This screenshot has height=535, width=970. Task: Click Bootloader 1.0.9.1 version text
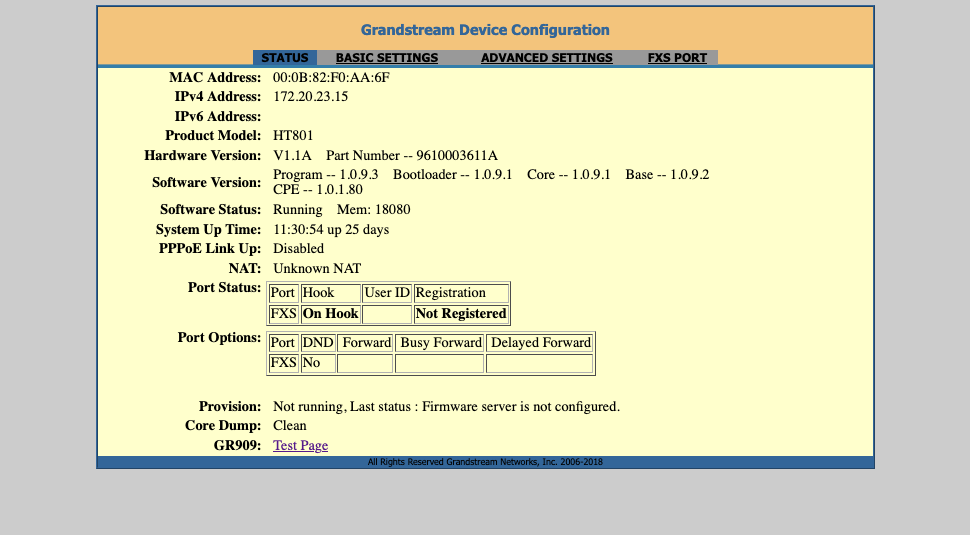click(x=453, y=174)
